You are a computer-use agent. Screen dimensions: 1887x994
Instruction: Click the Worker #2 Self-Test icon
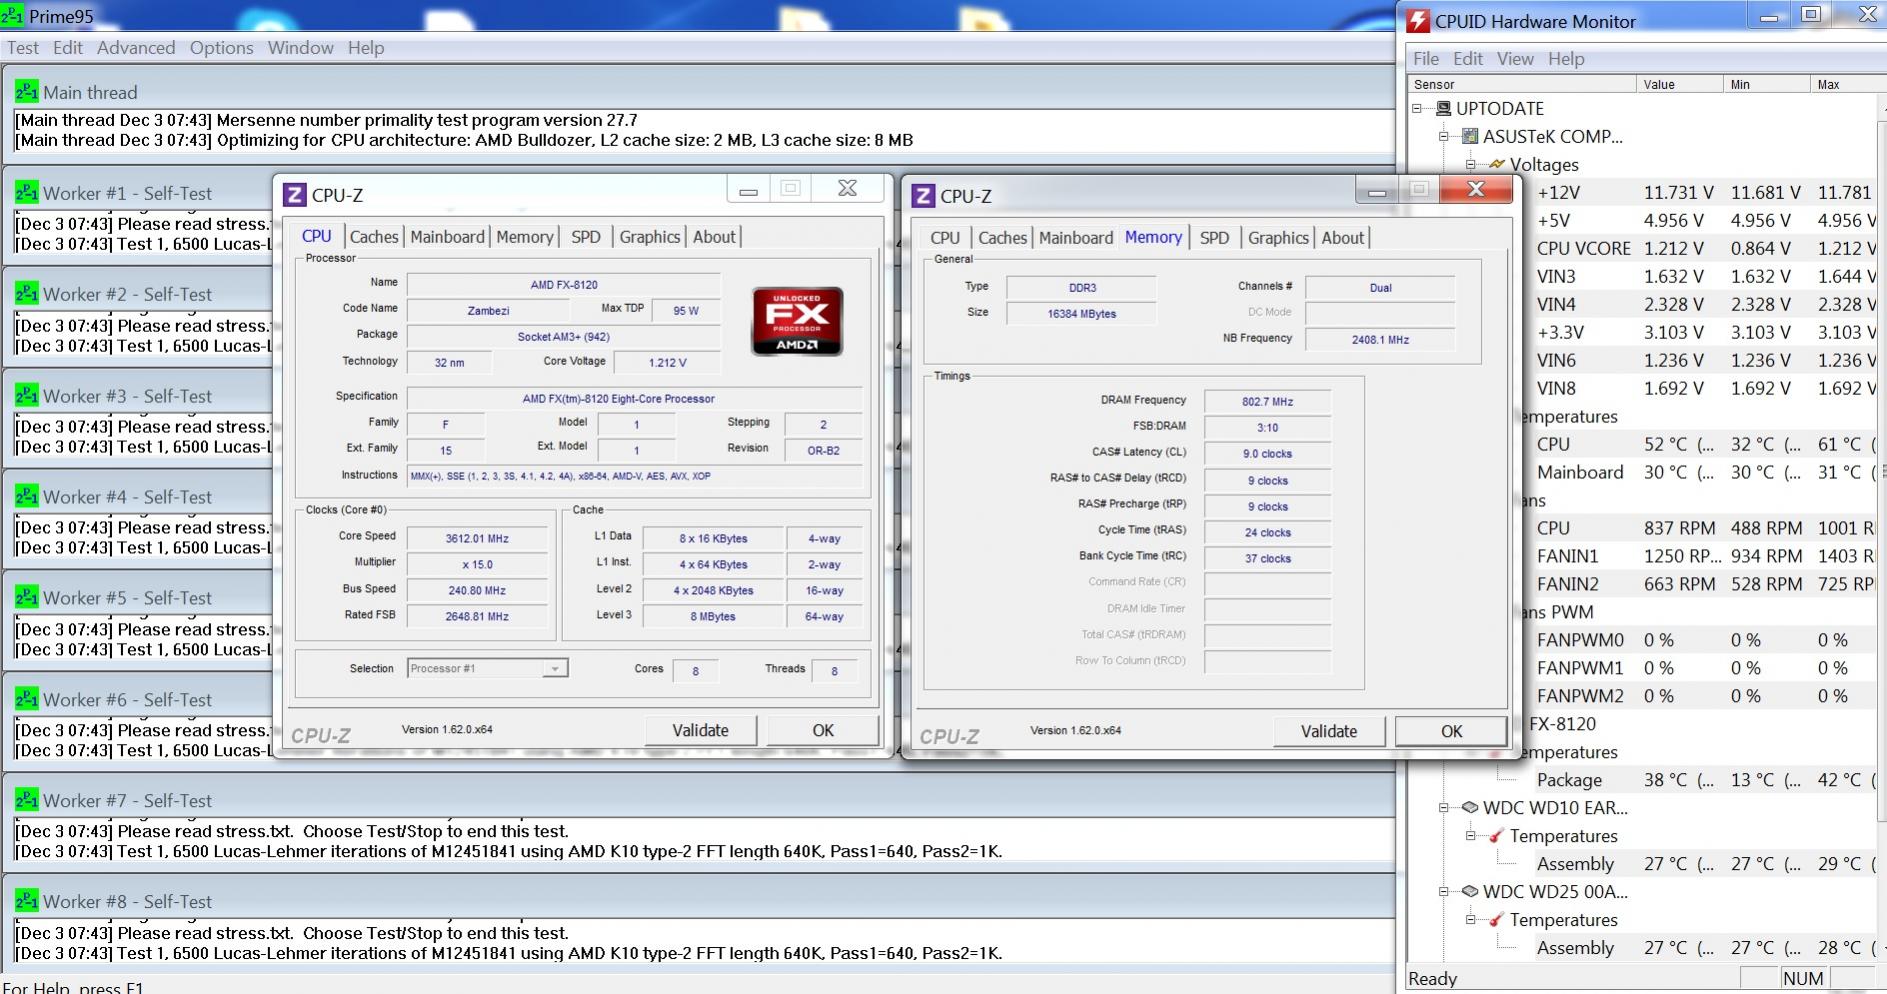click(x=26, y=294)
